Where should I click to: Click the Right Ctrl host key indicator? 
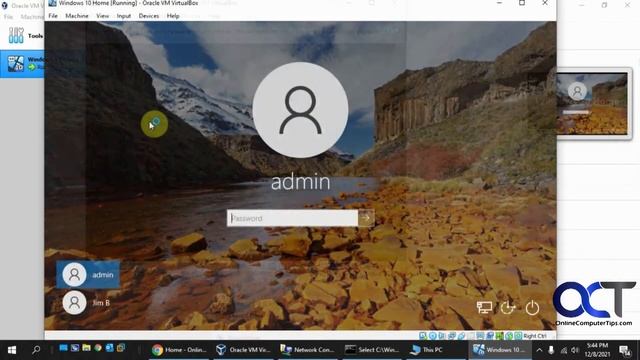tap(535, 336)
